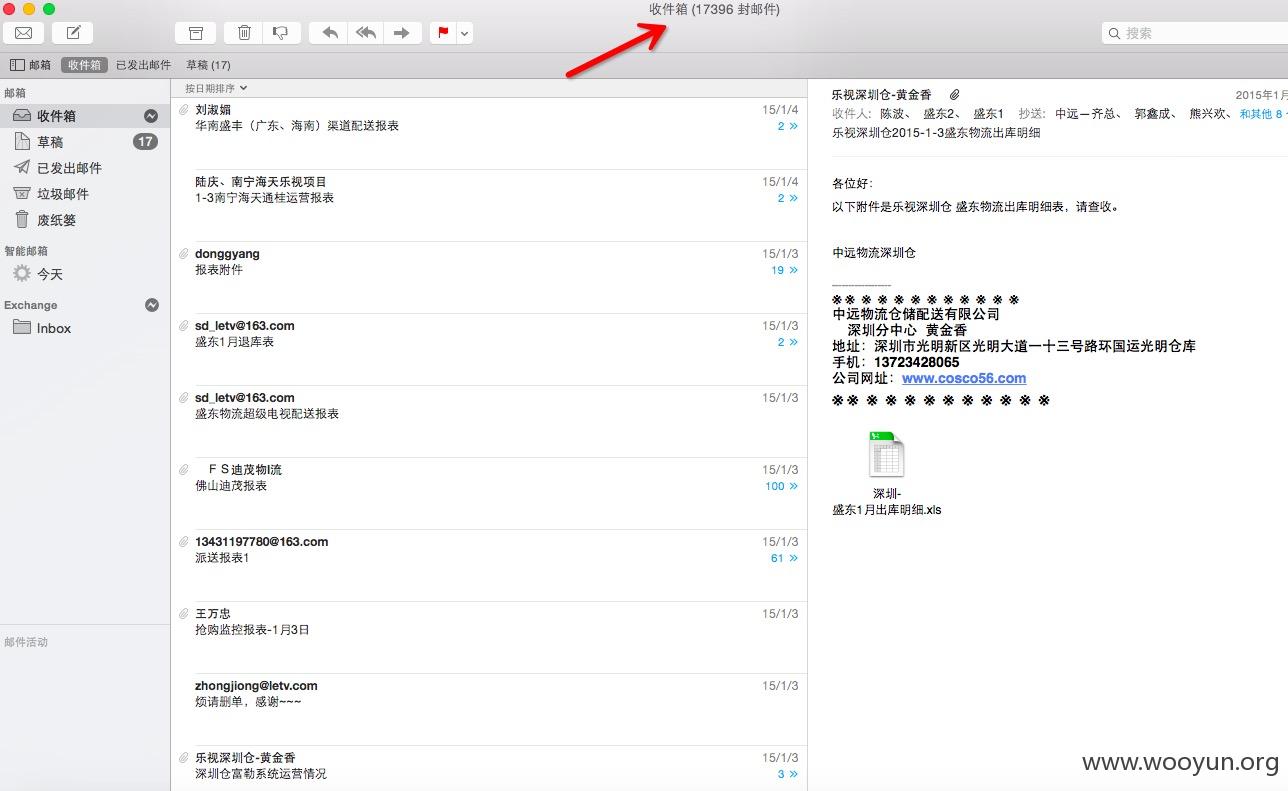Open 收件箱 mailbox in the sidebar

pyautogui.click(x=85, y=116)
